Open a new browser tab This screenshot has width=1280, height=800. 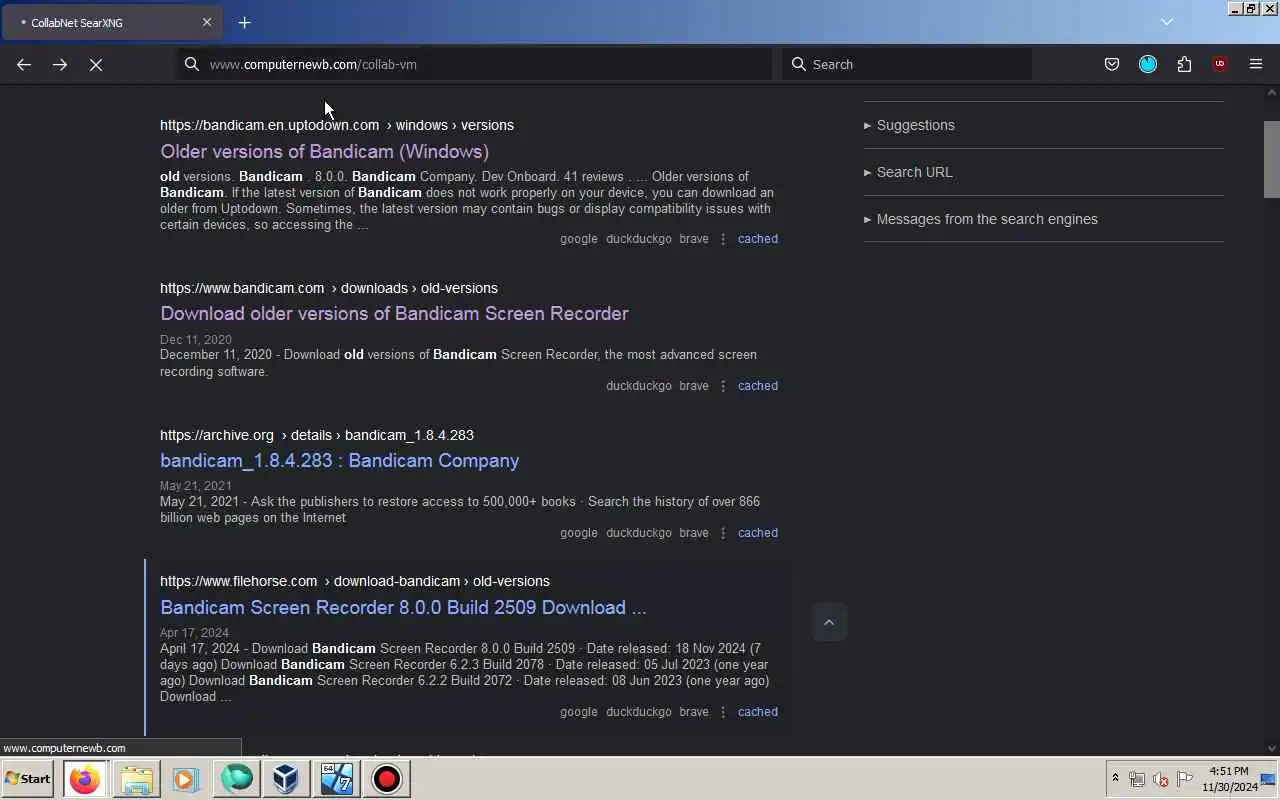tap(244, 22)
